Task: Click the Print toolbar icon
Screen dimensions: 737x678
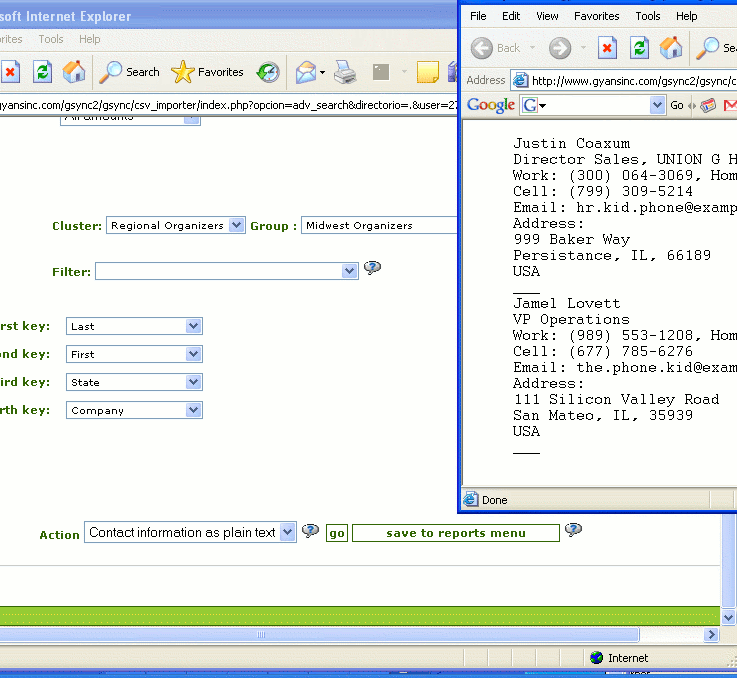Action: coord(345,72)
